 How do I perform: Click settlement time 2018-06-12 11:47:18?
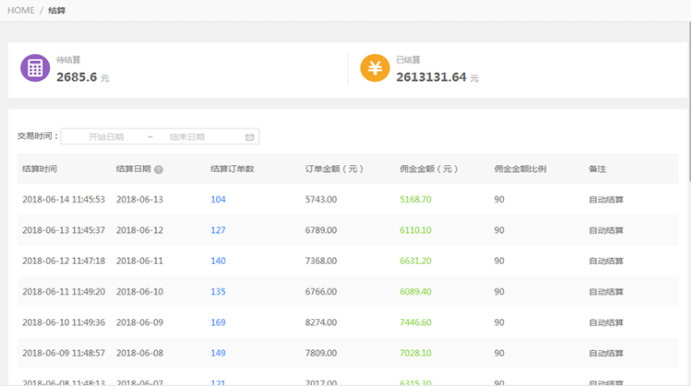click(x=64, y=261)
